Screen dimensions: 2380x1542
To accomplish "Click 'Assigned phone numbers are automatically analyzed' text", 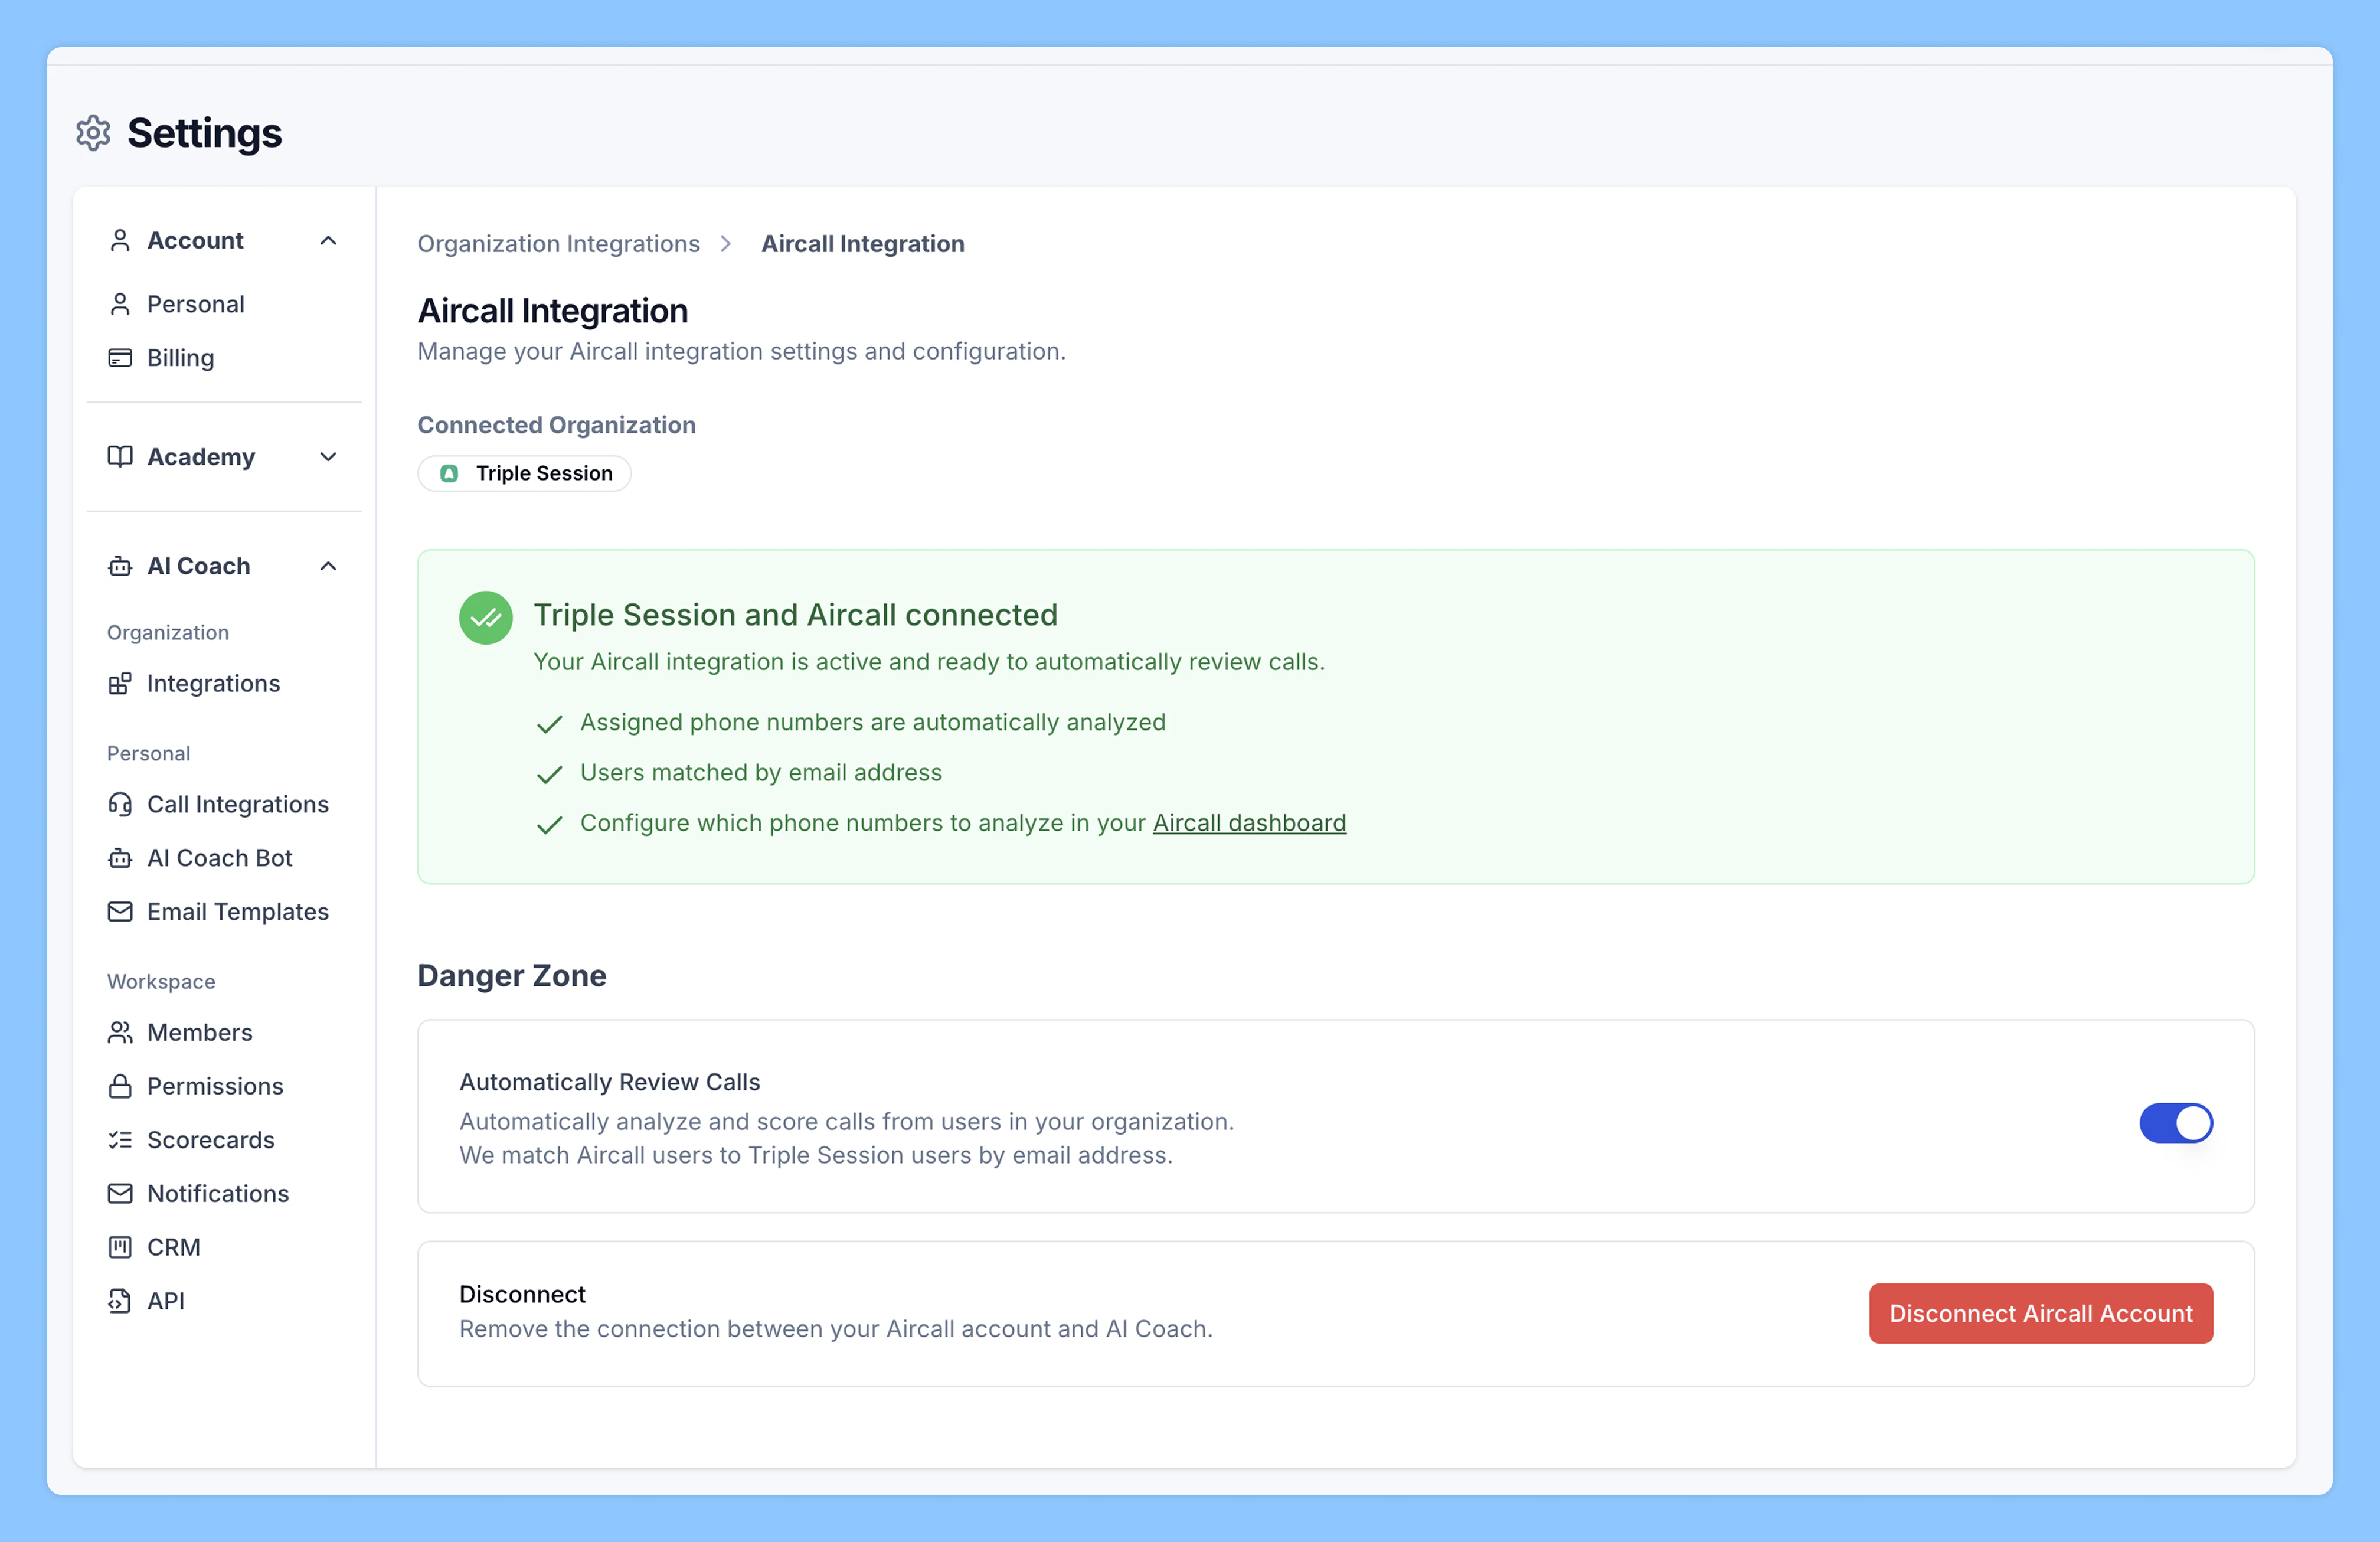I will [873, 723].
